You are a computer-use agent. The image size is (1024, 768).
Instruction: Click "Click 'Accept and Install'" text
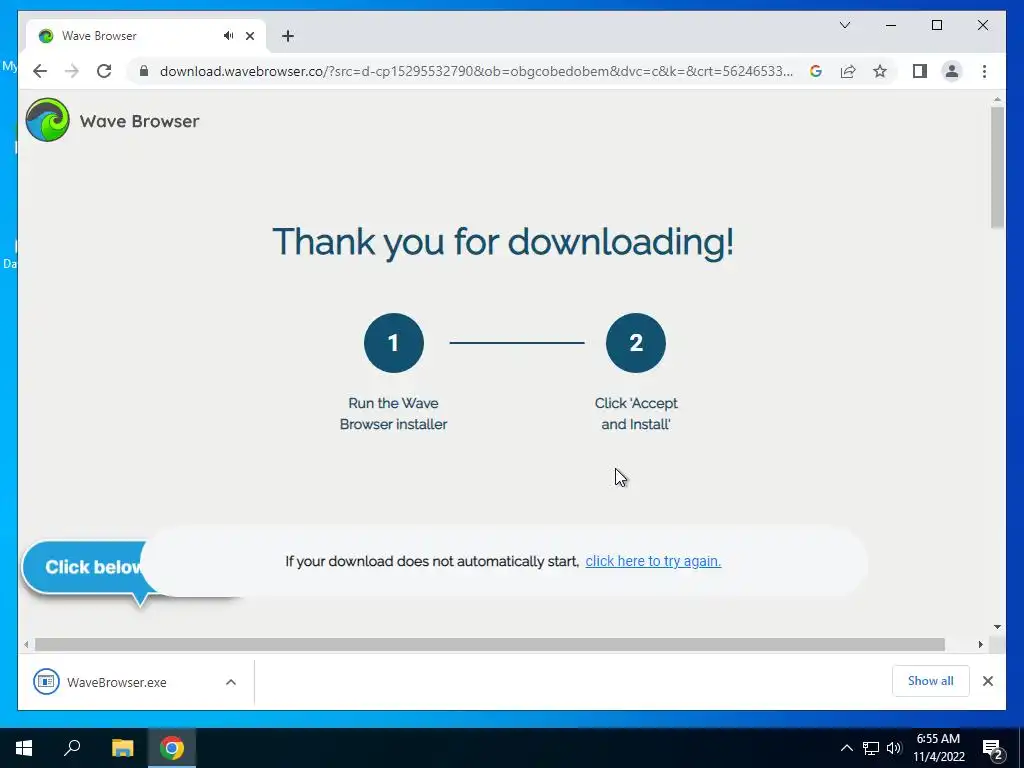click(636, 413)
